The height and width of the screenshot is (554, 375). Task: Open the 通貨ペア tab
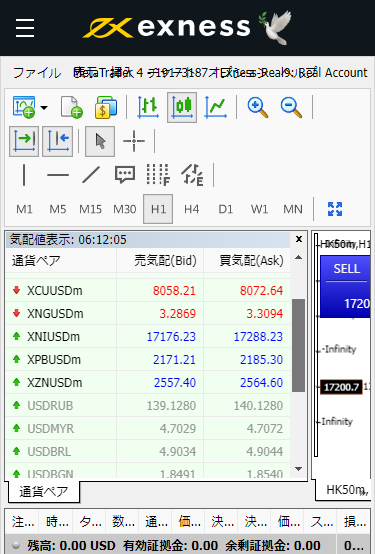pyautogui.click(x=43, y=491)
